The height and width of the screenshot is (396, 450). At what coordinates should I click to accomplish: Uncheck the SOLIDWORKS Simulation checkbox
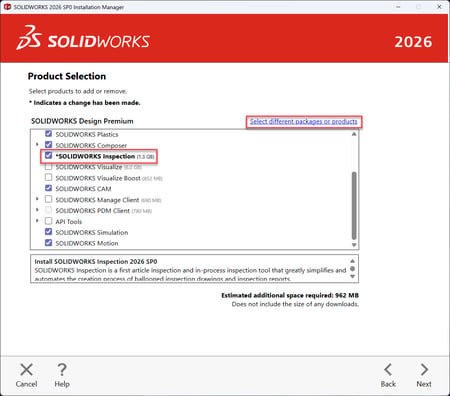pos(48,232)
